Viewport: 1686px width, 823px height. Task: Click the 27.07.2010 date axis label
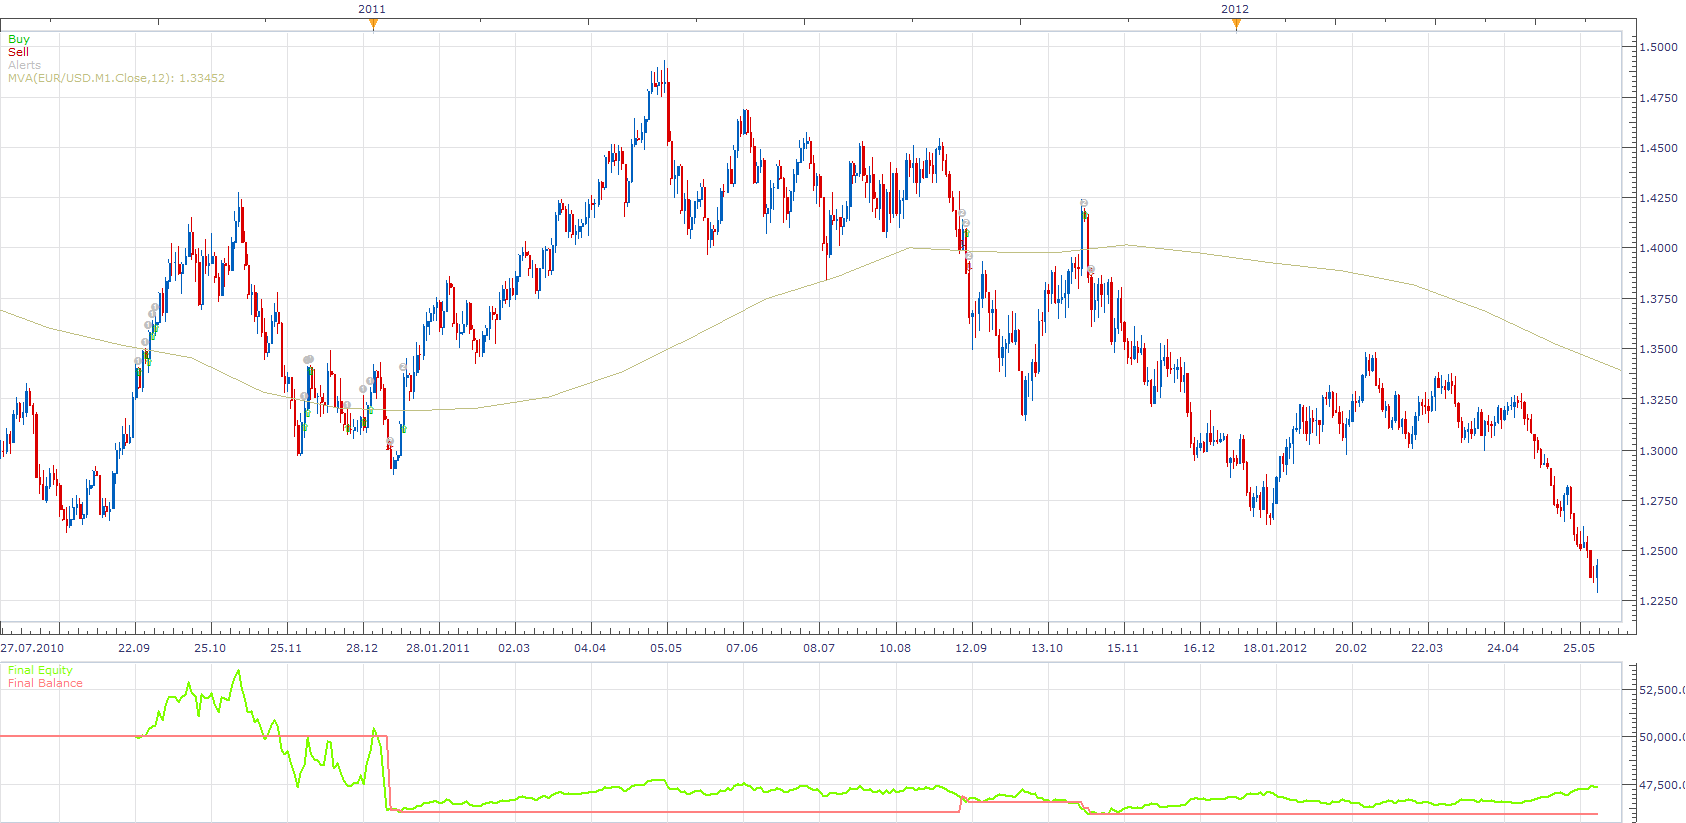32,648
